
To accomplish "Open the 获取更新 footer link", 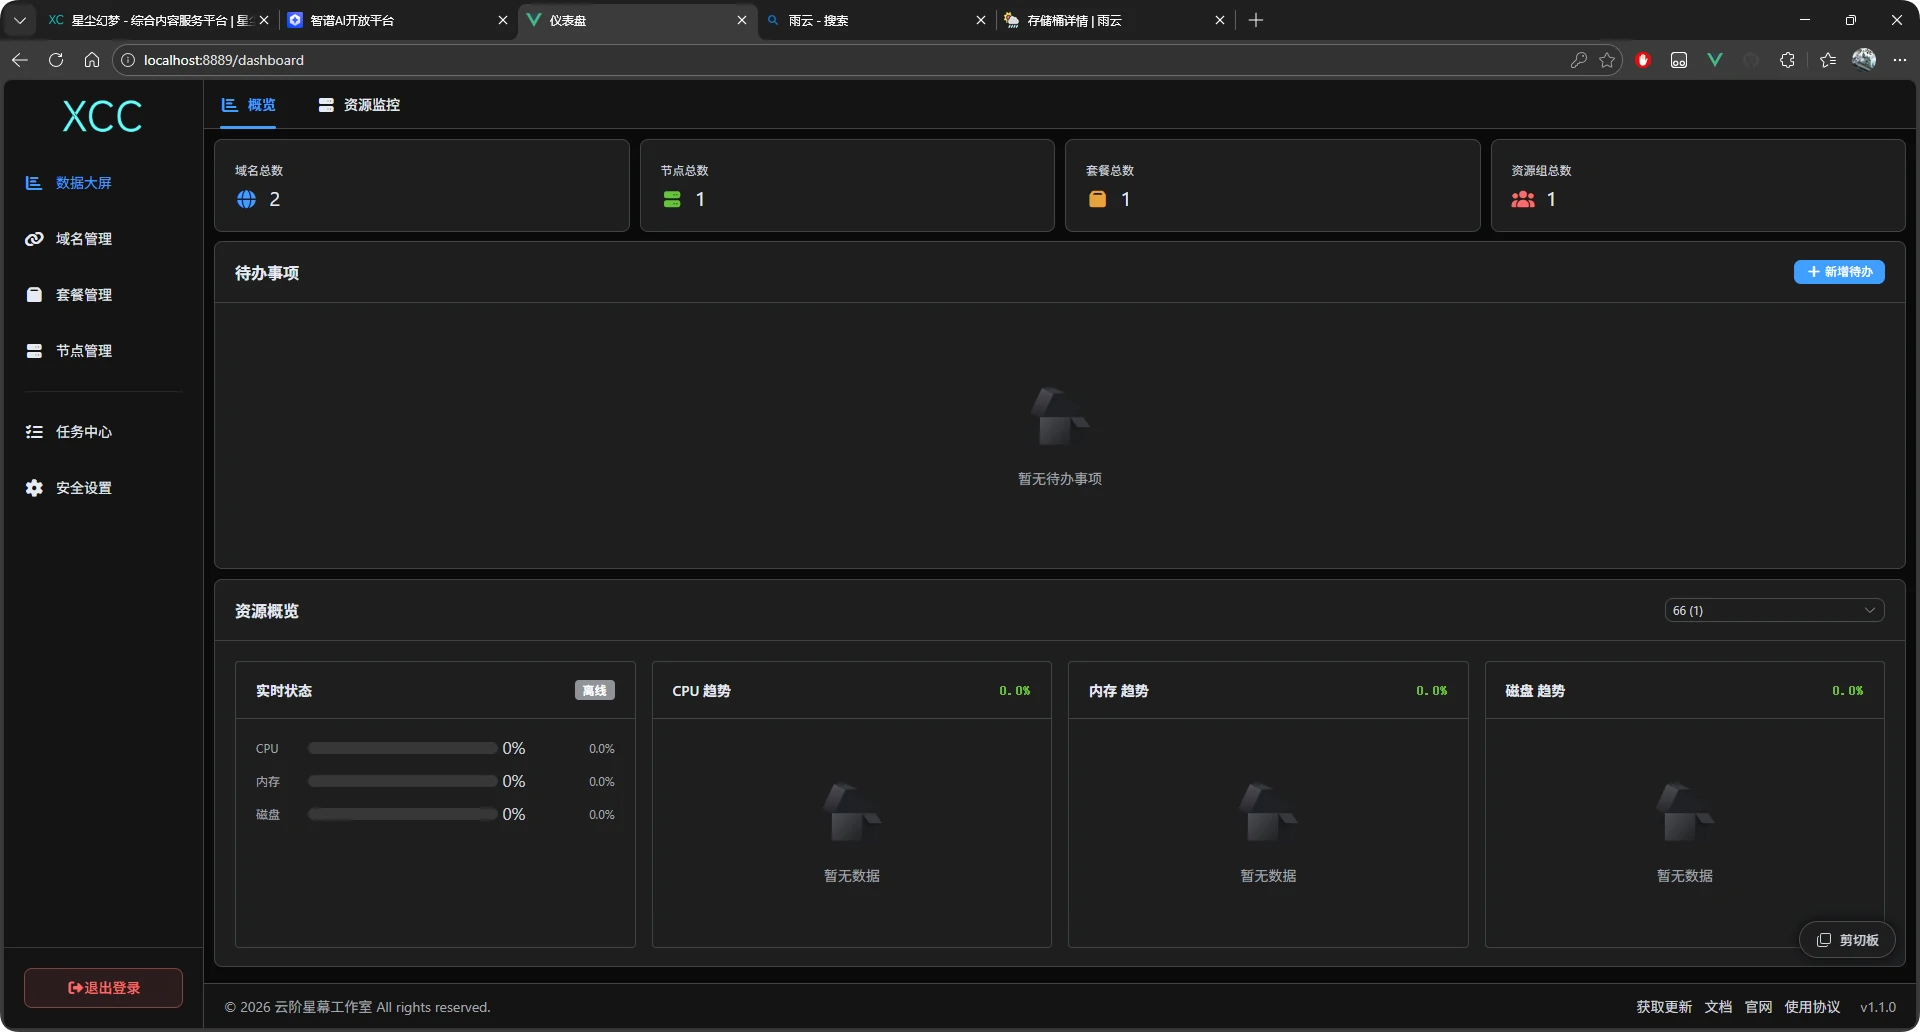I will [1664, 1007].
